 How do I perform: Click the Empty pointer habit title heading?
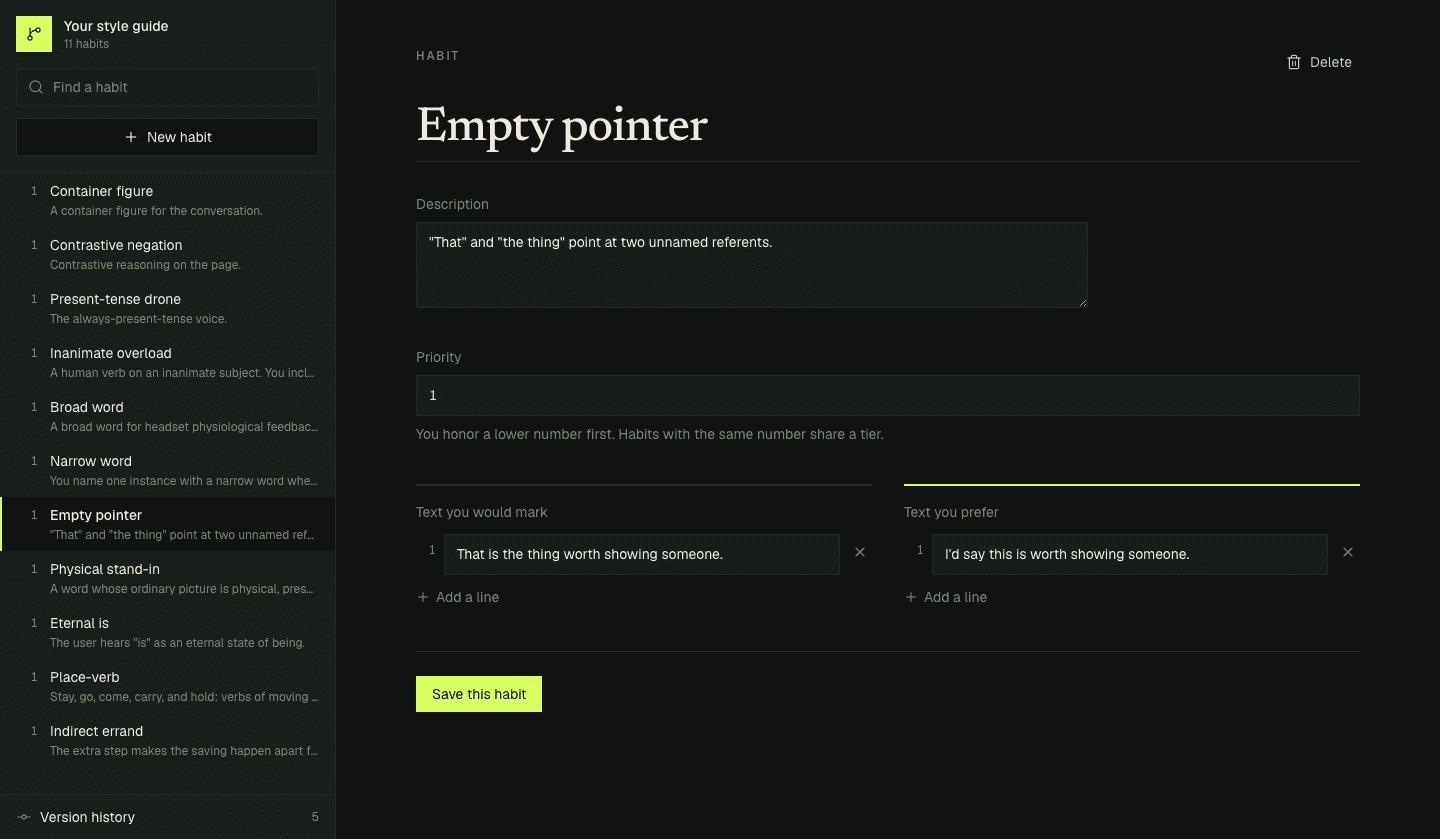click(562, 126)
